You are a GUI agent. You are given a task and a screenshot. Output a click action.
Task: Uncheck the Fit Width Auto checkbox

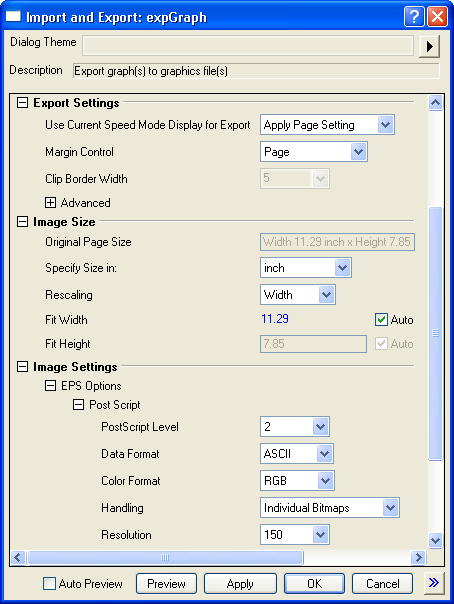coord(381,320)
